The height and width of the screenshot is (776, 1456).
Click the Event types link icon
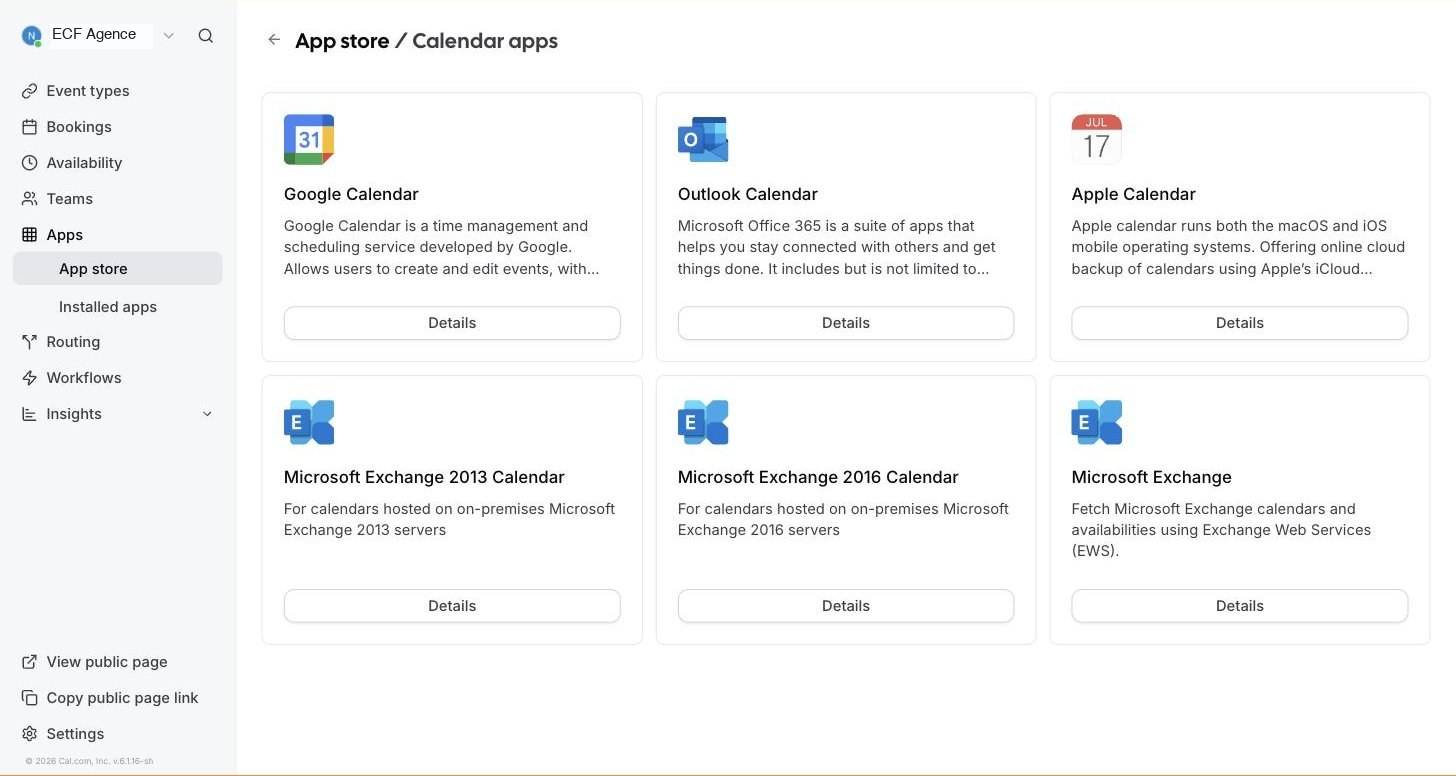click(30, 91)
